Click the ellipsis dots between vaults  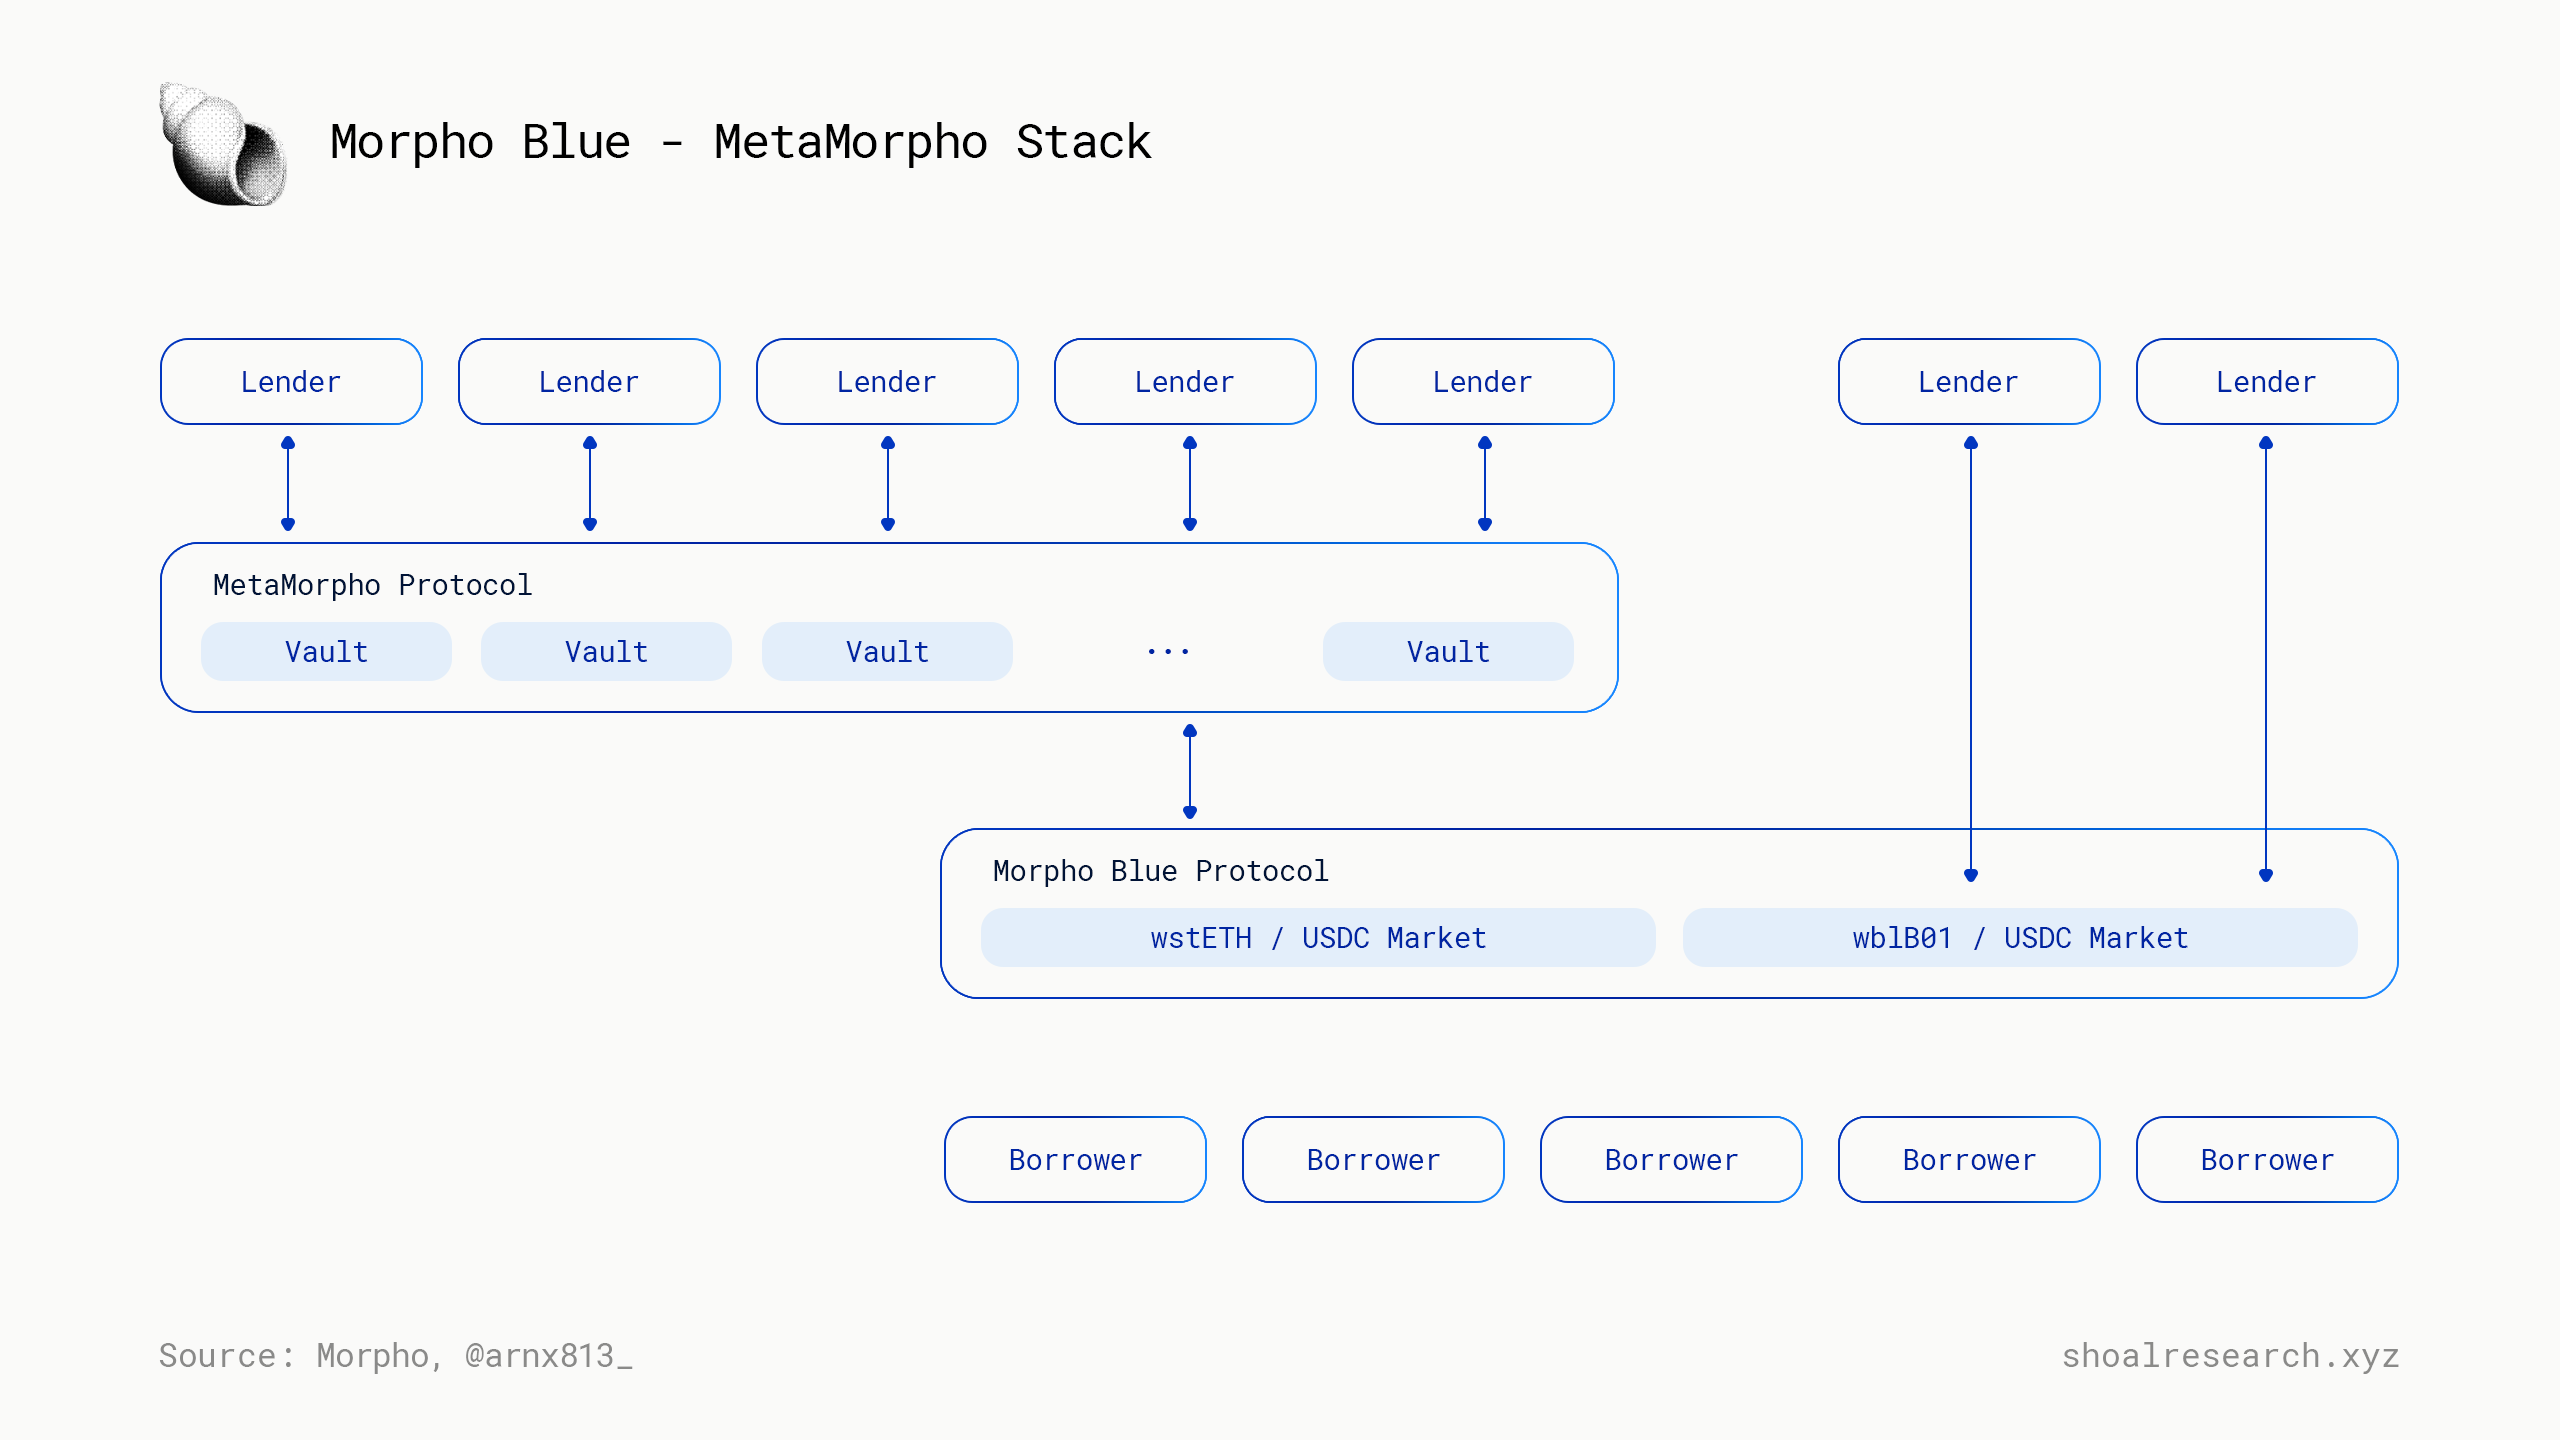tap(1168, 652)
